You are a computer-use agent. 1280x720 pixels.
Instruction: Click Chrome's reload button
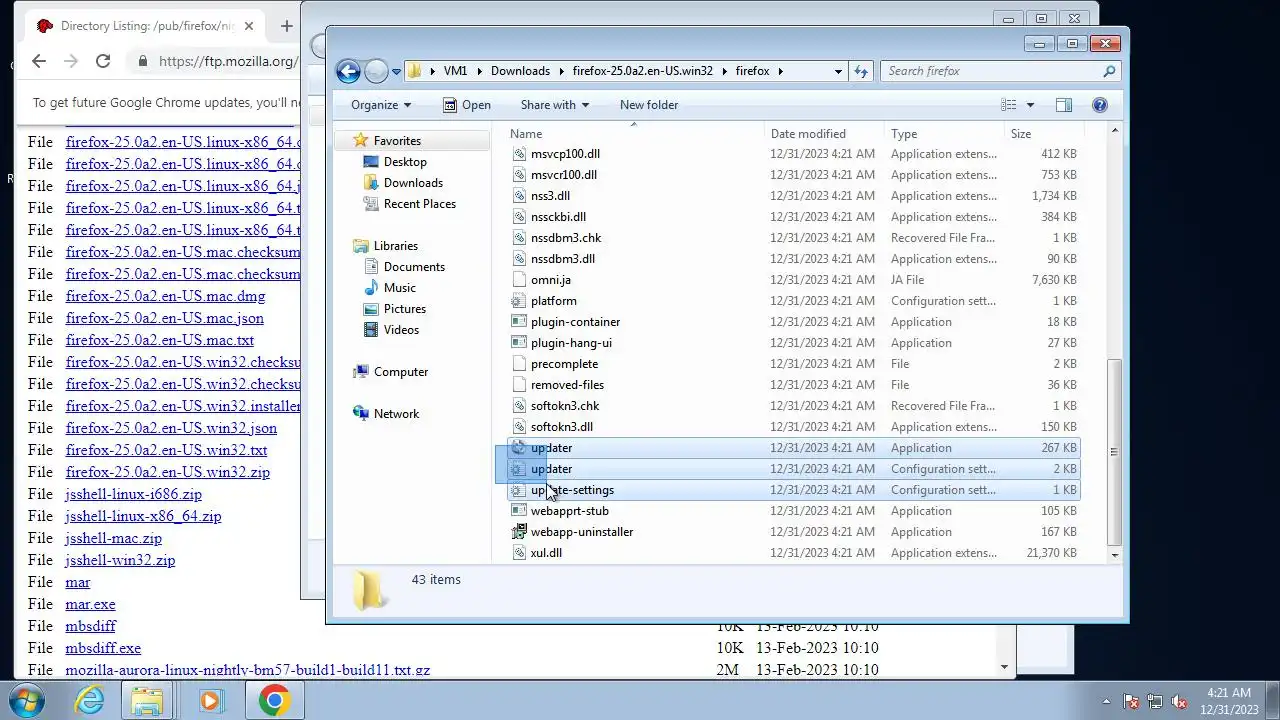point(103,61)
